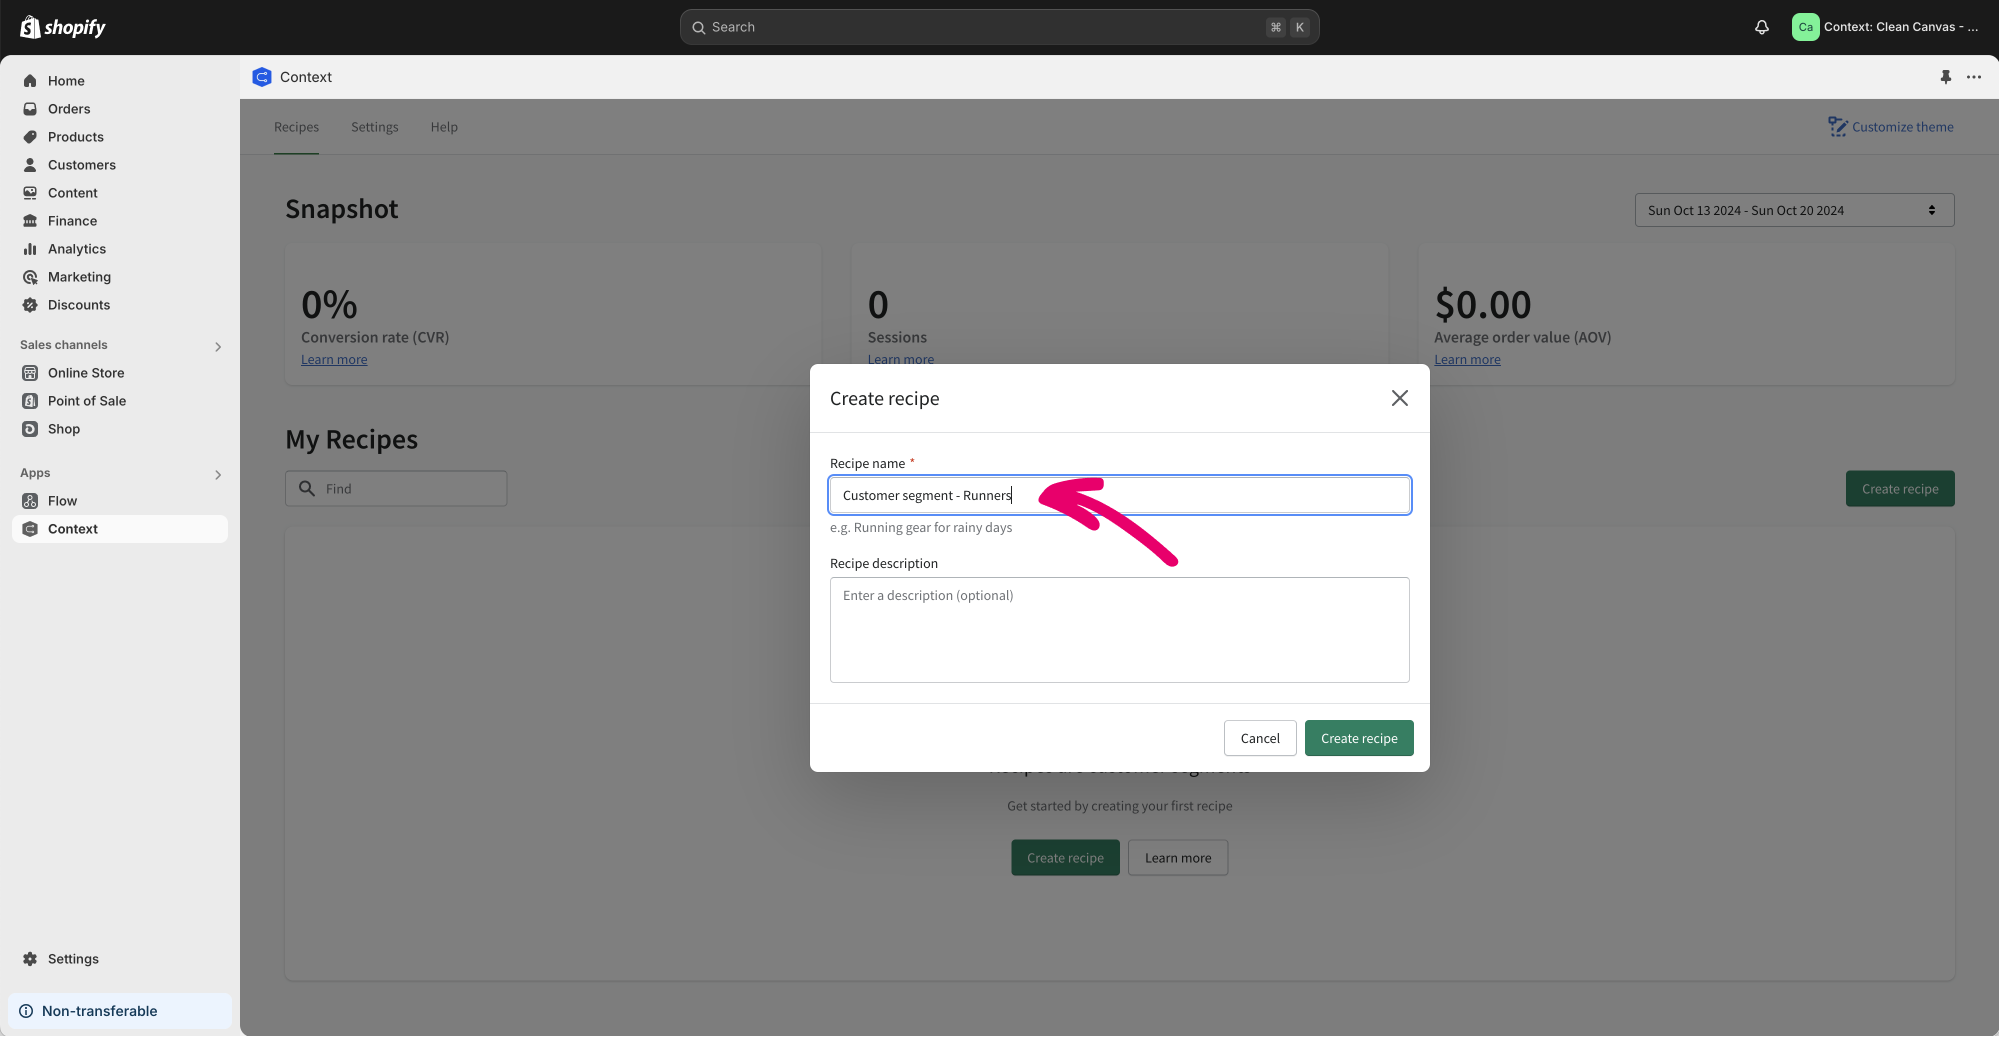Open Analytics from the sidebar
Screen dimensions: 2000x1037
(x=76, y=249)
